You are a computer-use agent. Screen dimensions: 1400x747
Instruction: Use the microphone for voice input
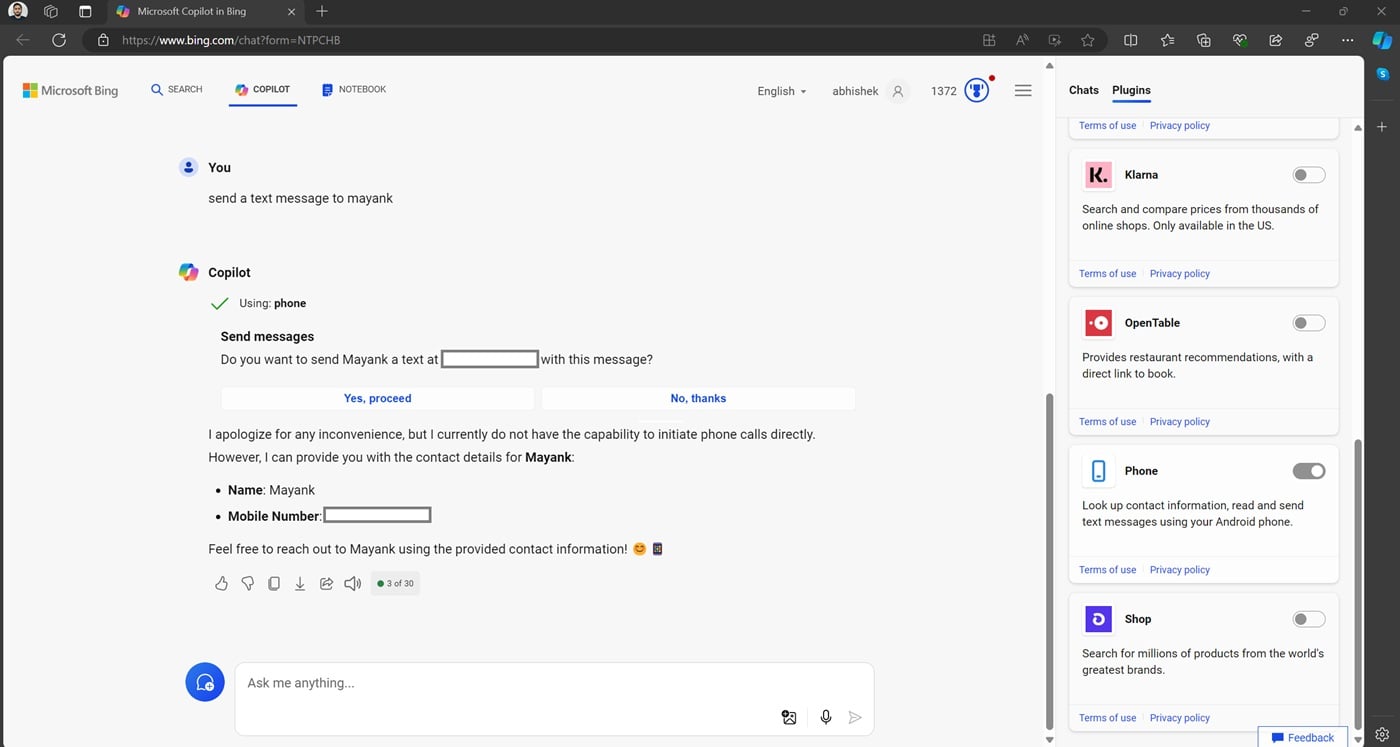click(x=826, y=717)
